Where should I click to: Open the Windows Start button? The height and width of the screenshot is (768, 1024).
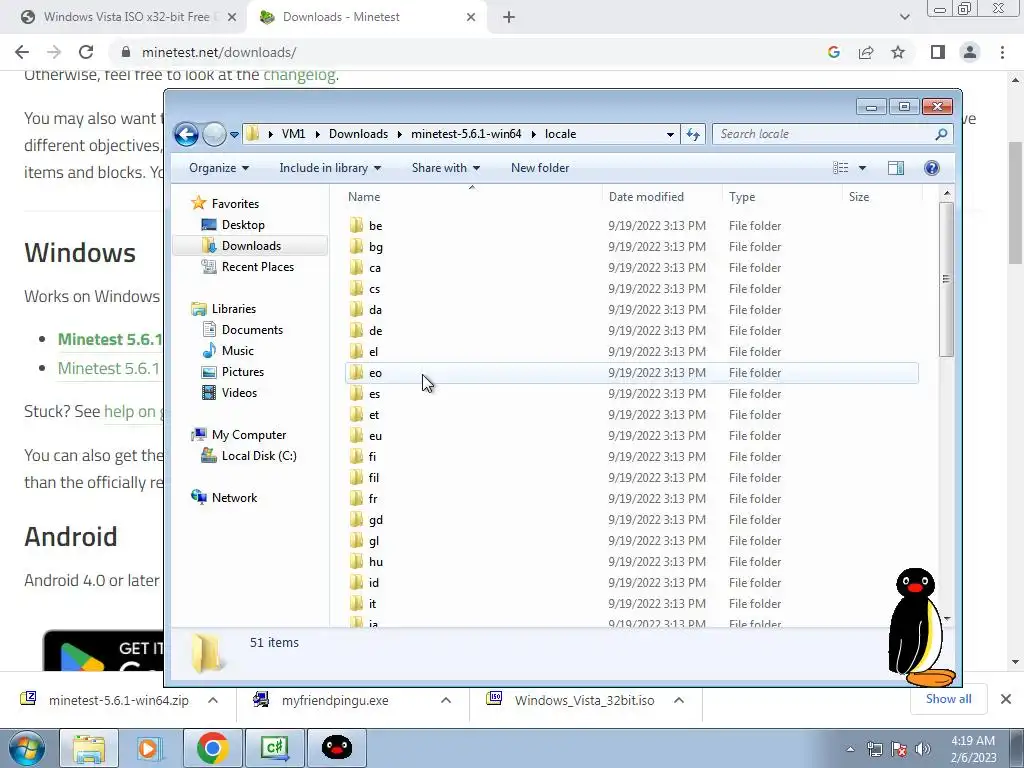pos(26,748)
